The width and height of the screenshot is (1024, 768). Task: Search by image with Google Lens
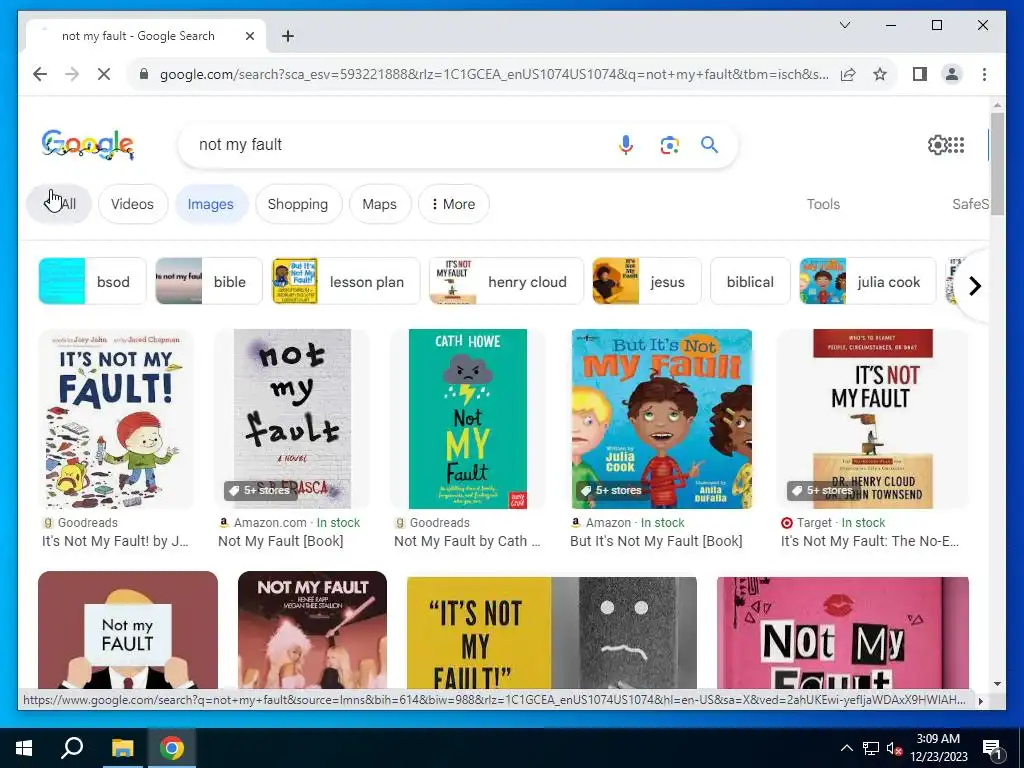(669, 145)
